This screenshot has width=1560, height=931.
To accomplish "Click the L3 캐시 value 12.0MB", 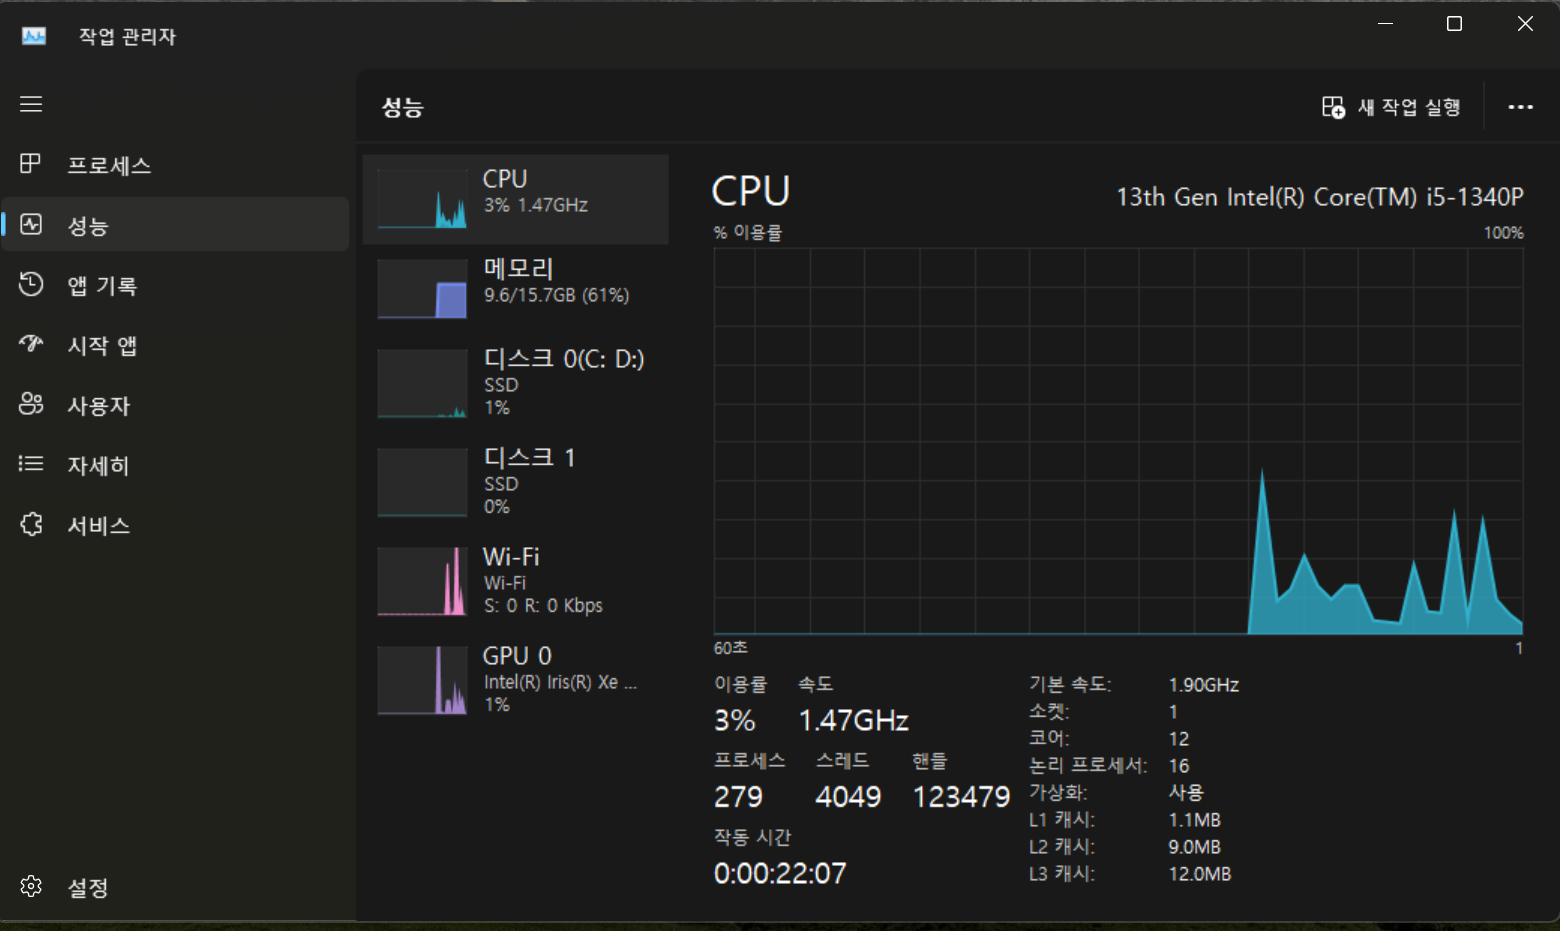I will point(1200,874).
